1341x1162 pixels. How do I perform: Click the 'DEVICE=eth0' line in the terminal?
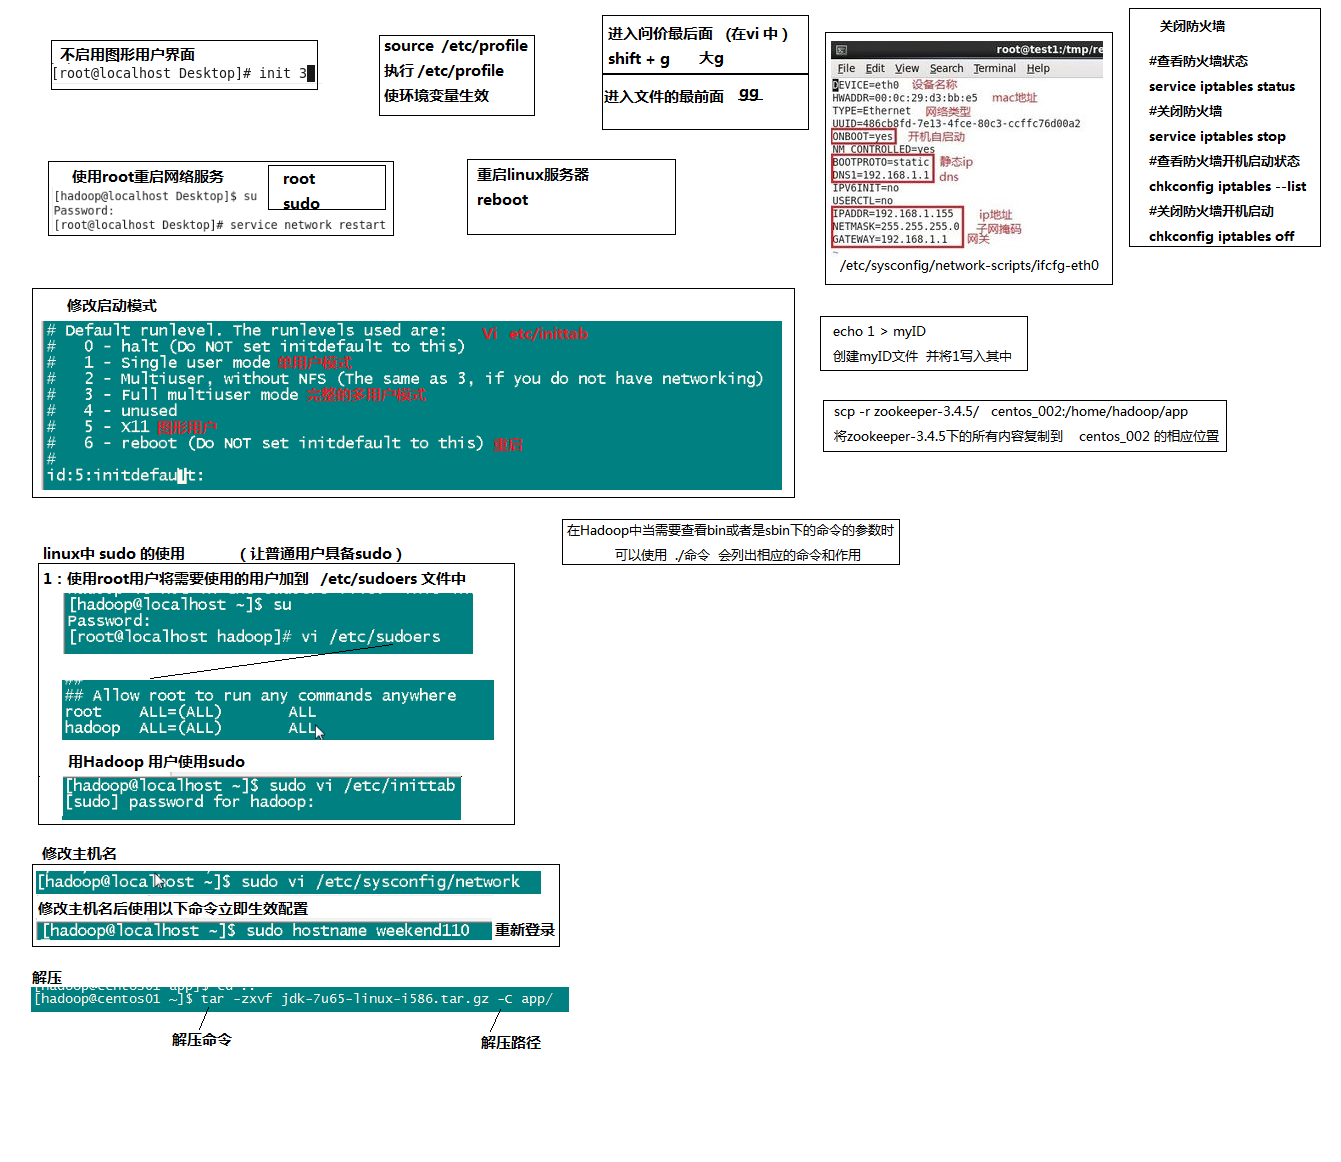[x=866, y=85]
